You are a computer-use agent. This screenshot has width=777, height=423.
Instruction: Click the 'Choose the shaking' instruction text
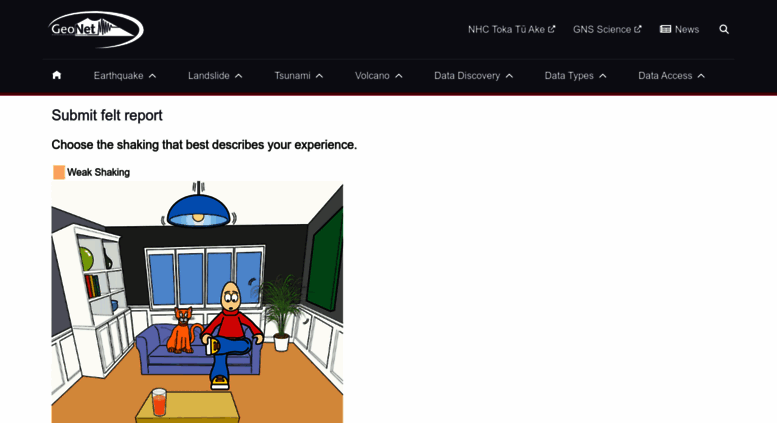click(x=204, y=145)
